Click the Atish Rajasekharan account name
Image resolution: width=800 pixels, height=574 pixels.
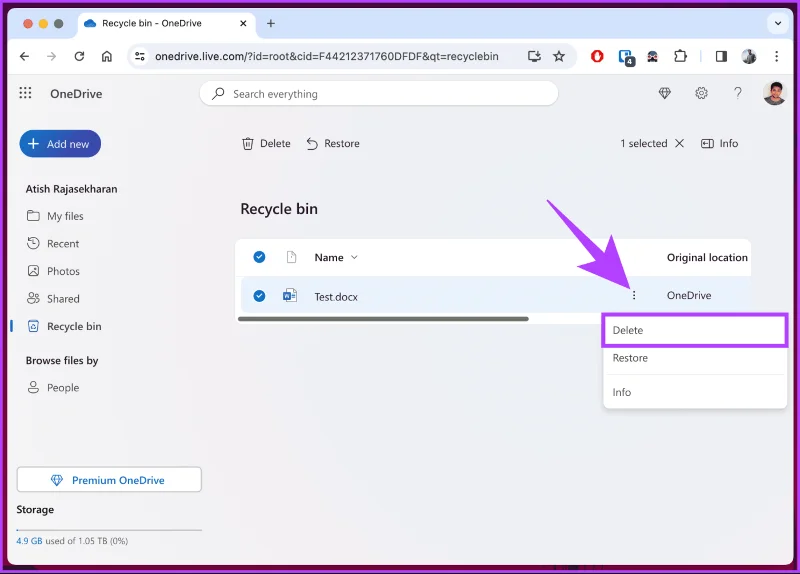(x=71, y=189)
